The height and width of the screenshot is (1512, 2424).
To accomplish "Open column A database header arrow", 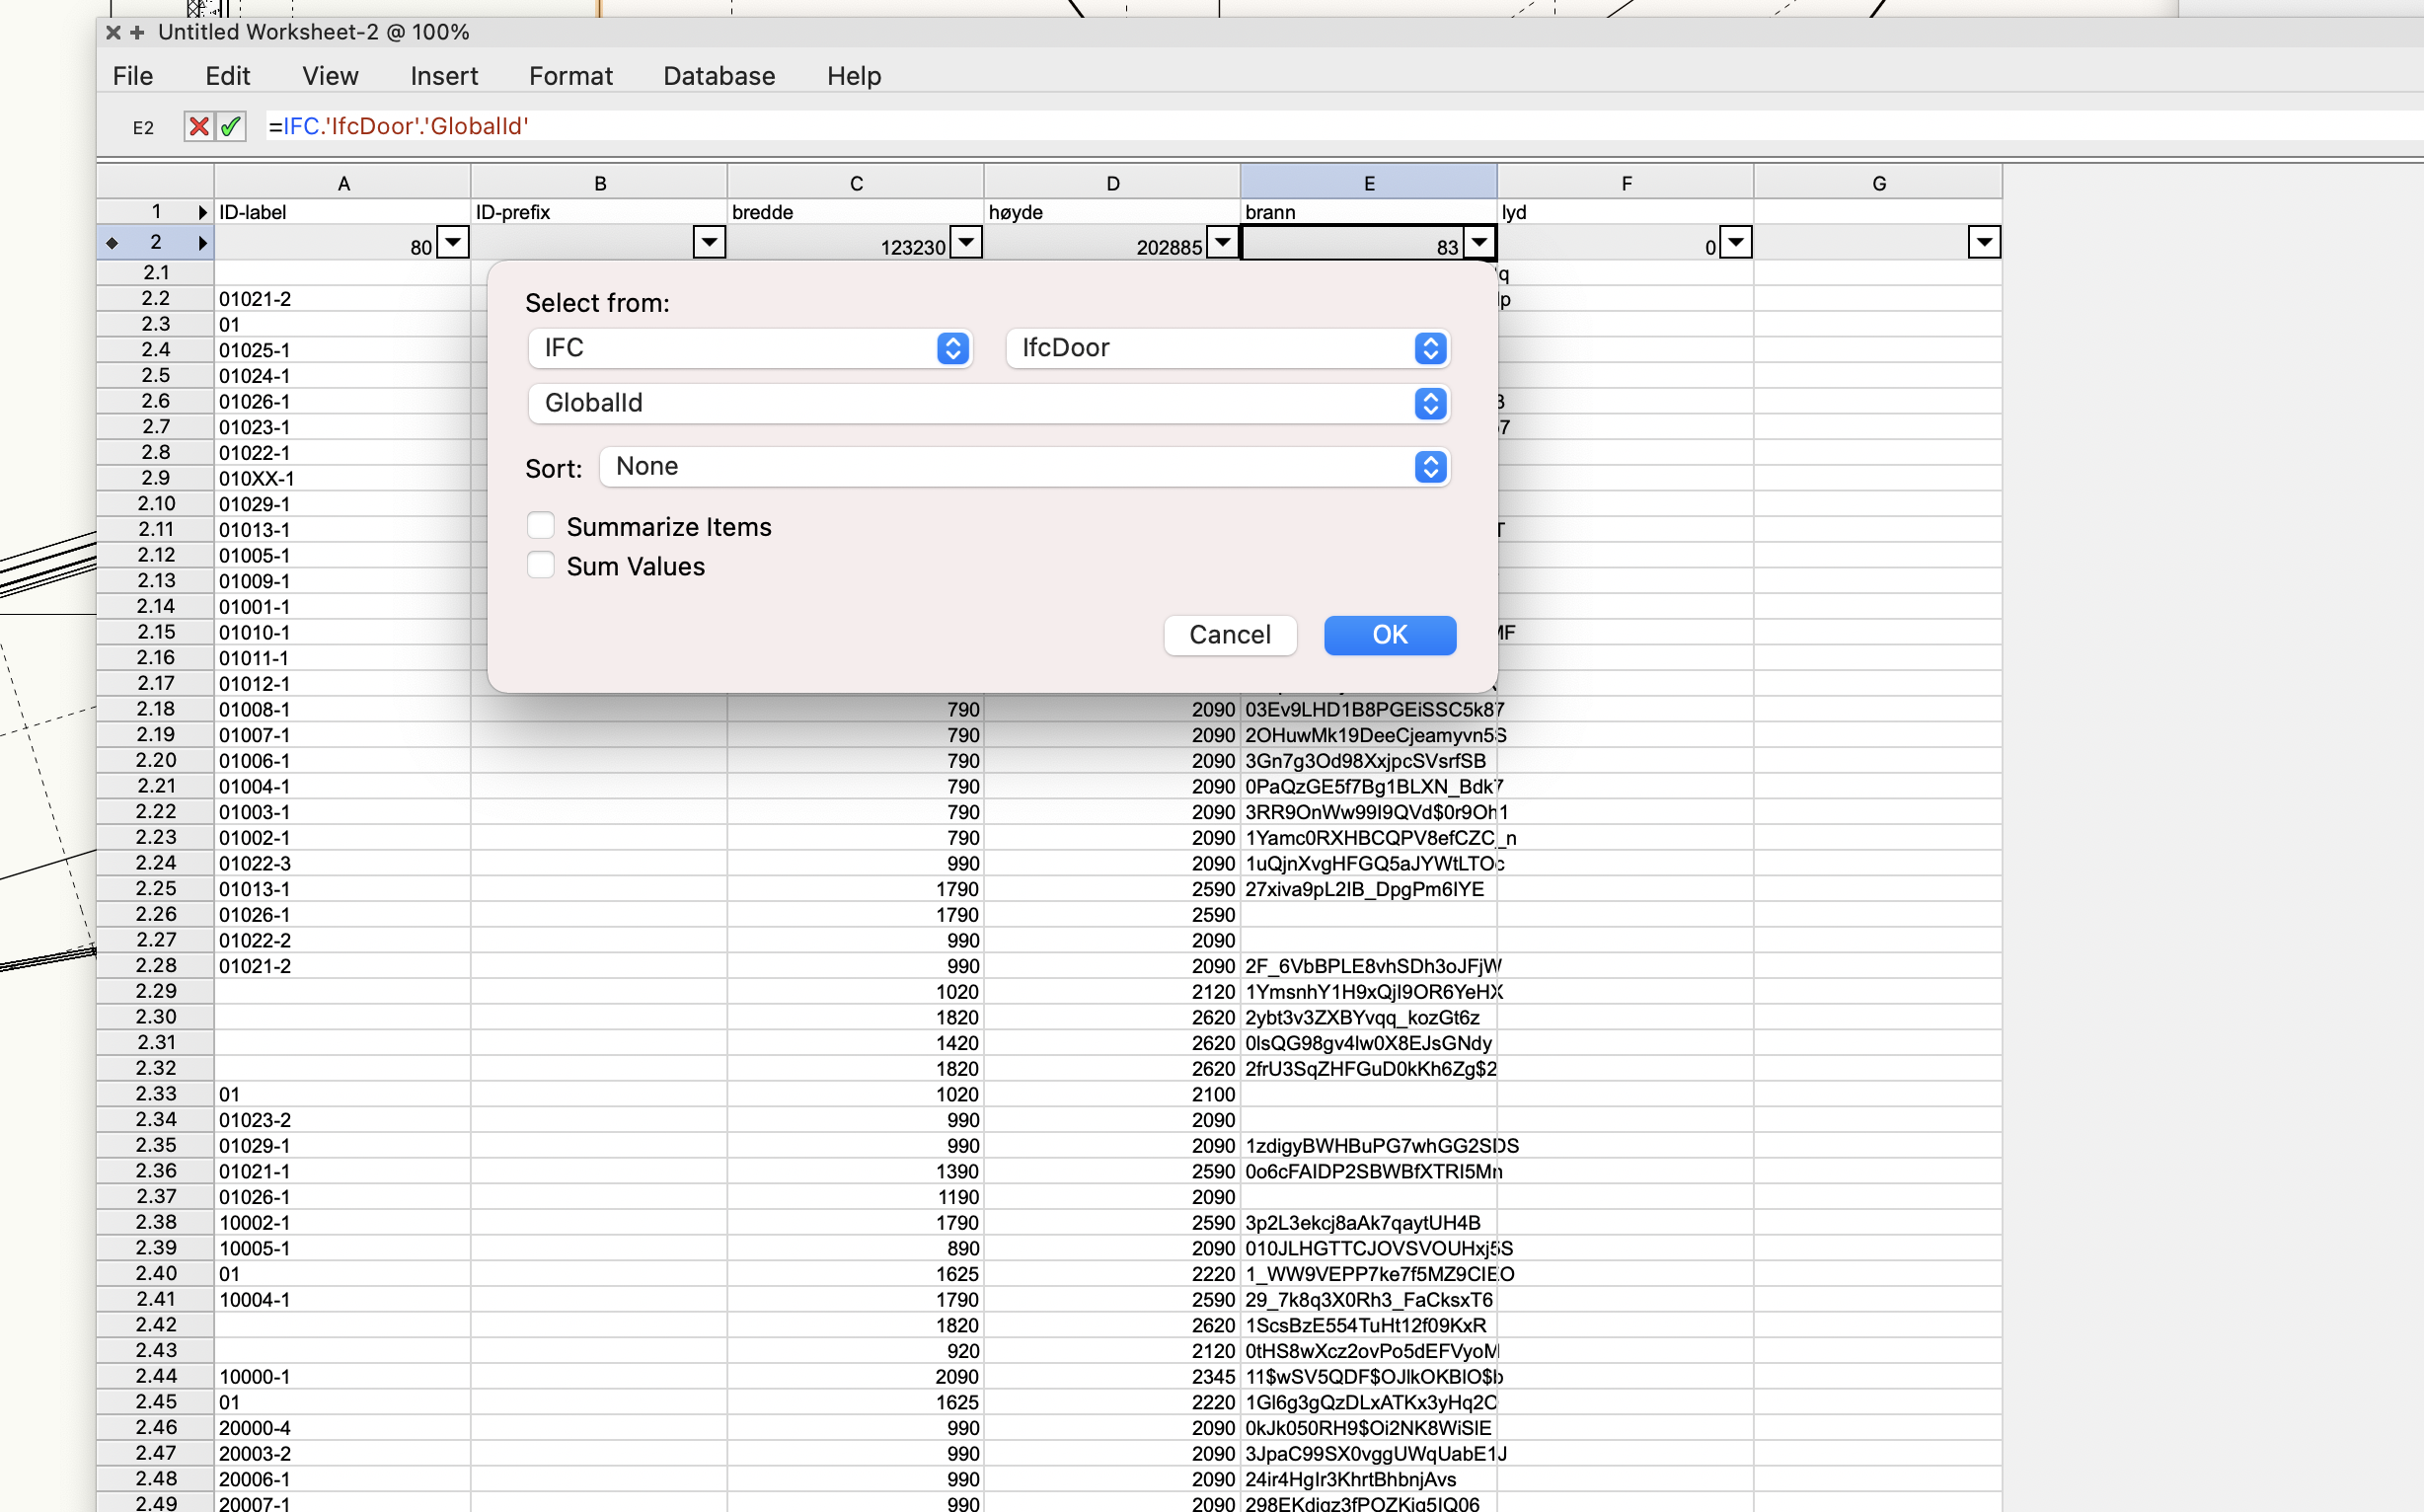I will [453, 242].
